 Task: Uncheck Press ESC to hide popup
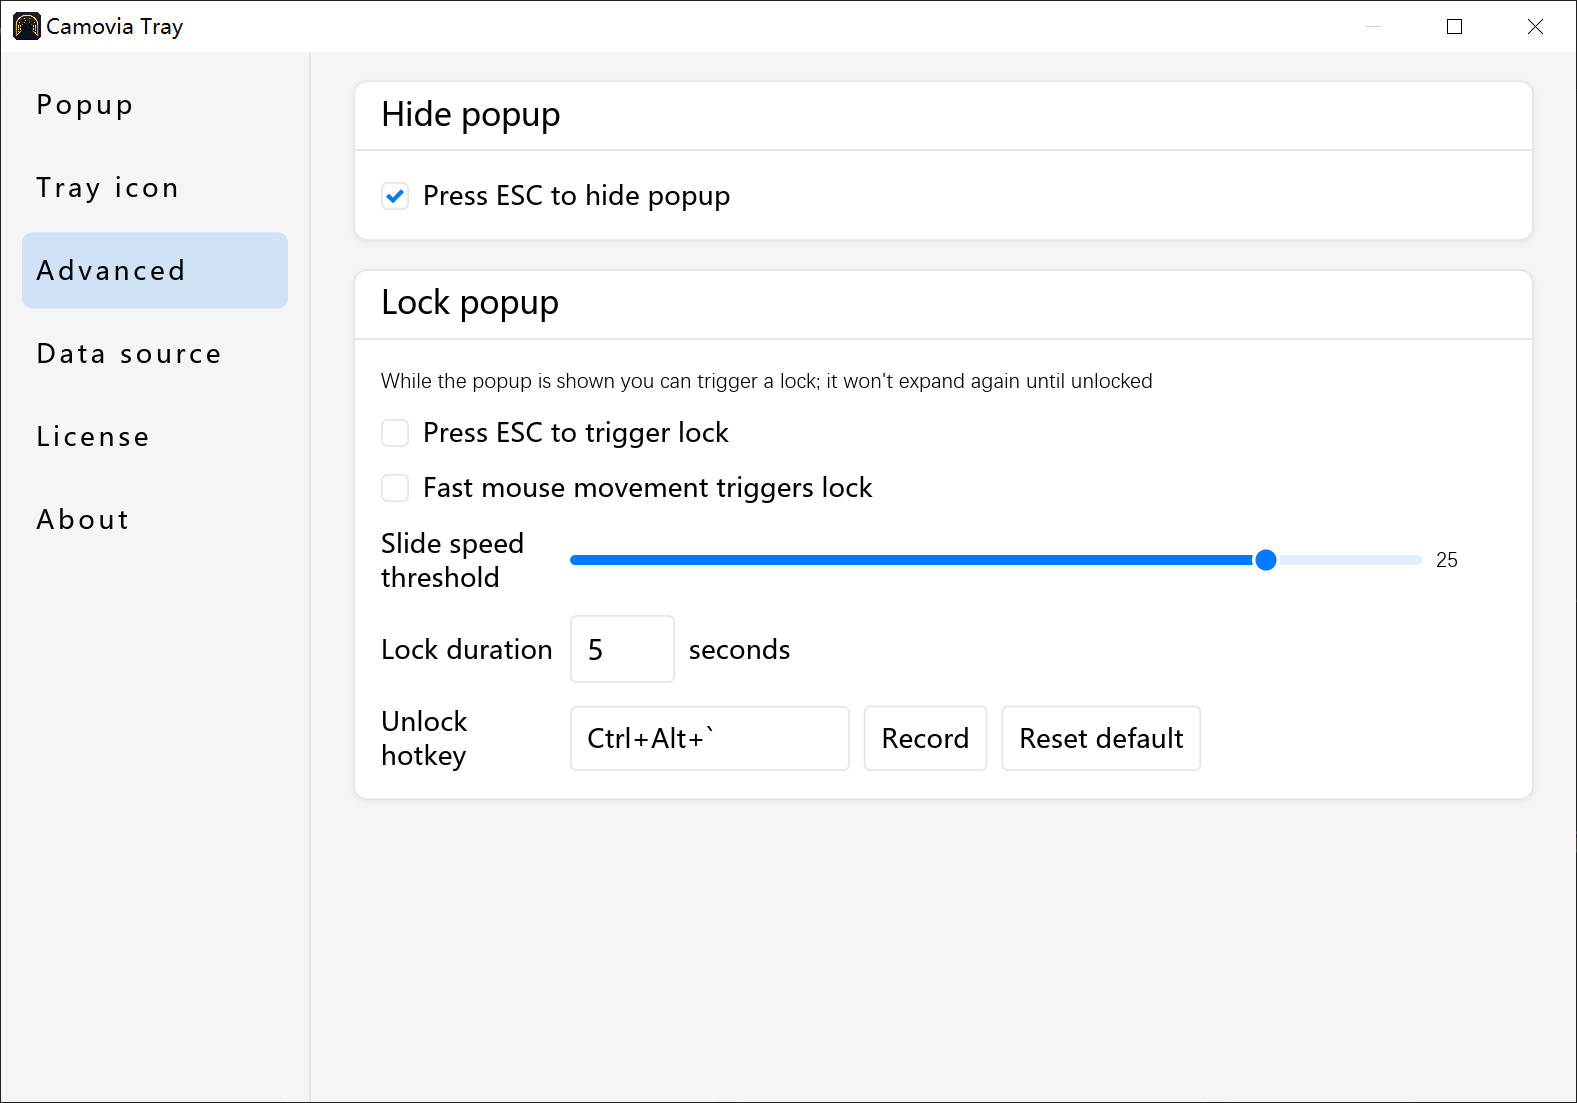tap(395, 196)
